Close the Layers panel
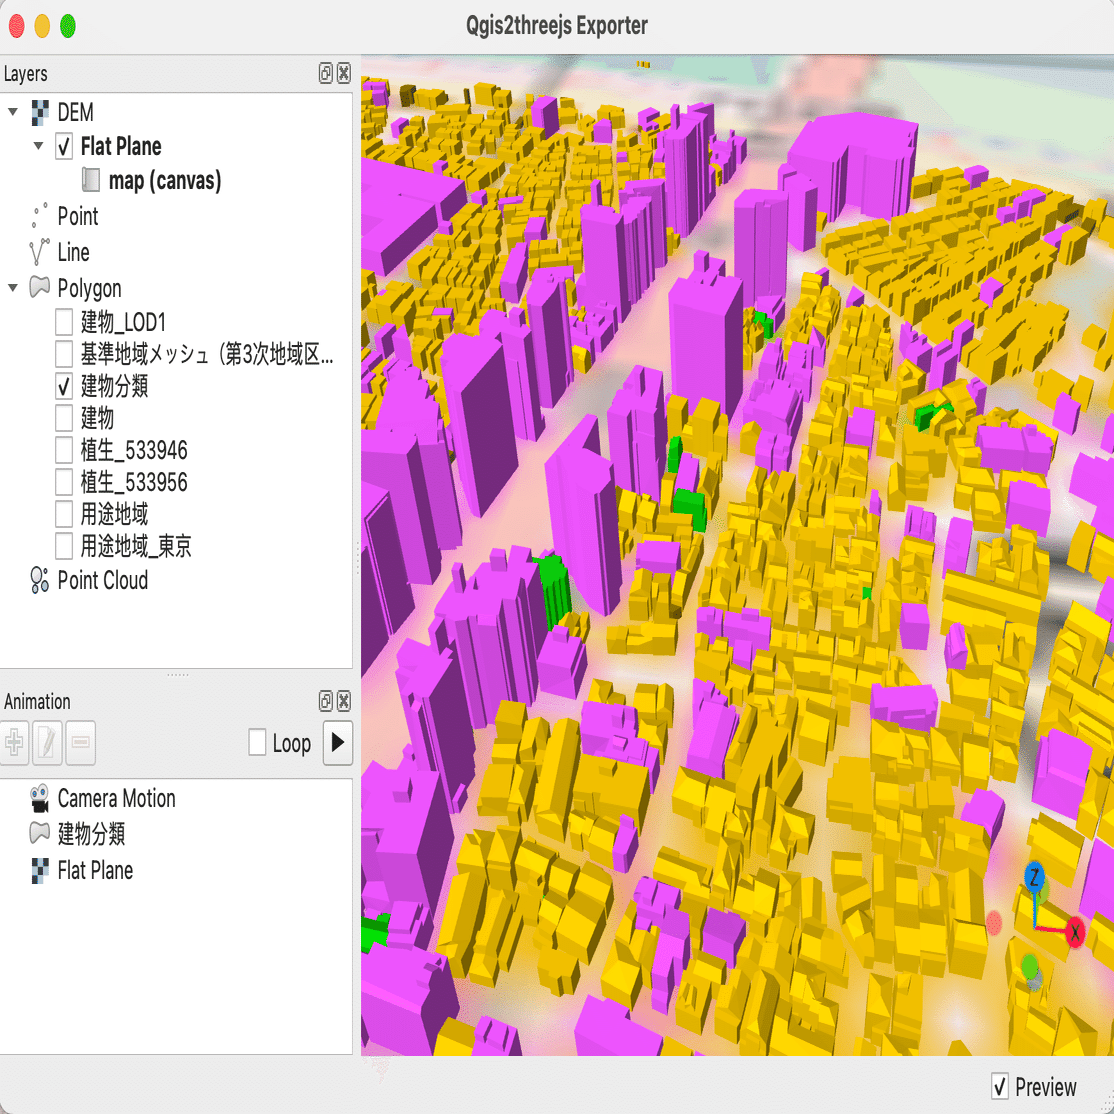Screen dimensions: 1114x1114 point(344,73)
